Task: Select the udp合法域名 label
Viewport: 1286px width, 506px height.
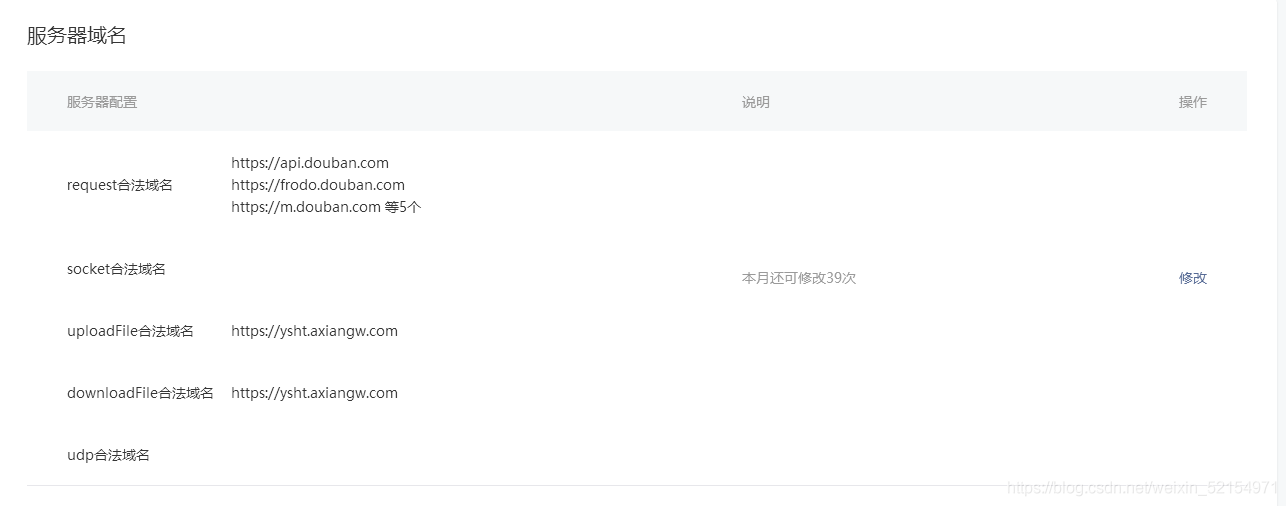Action: pos(108,455)
